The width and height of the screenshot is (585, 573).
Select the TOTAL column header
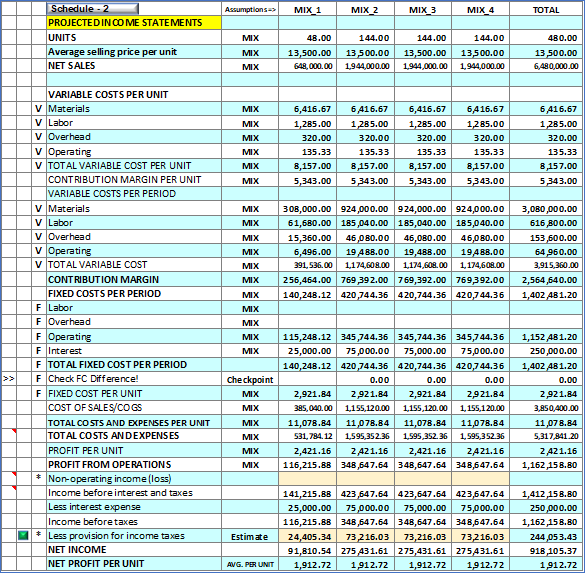coord(546,10)
